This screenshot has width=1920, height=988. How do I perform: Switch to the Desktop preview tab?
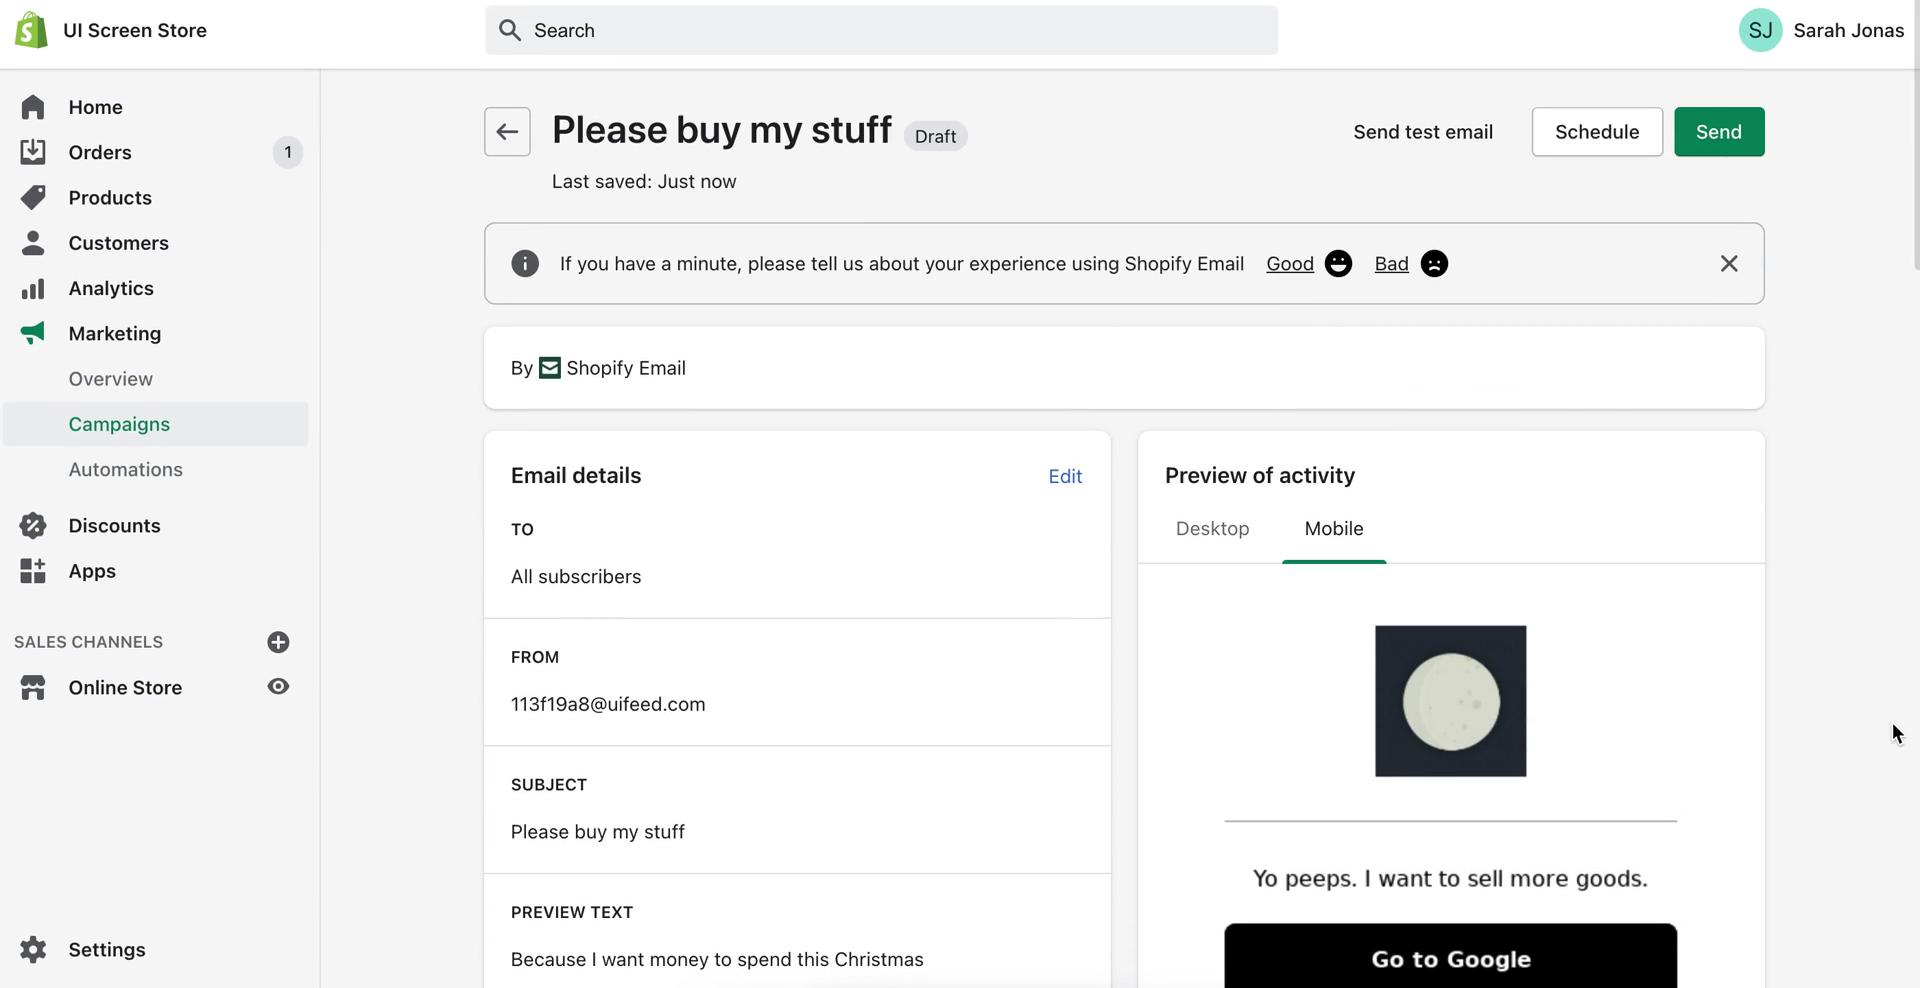tap(1212, 529)
